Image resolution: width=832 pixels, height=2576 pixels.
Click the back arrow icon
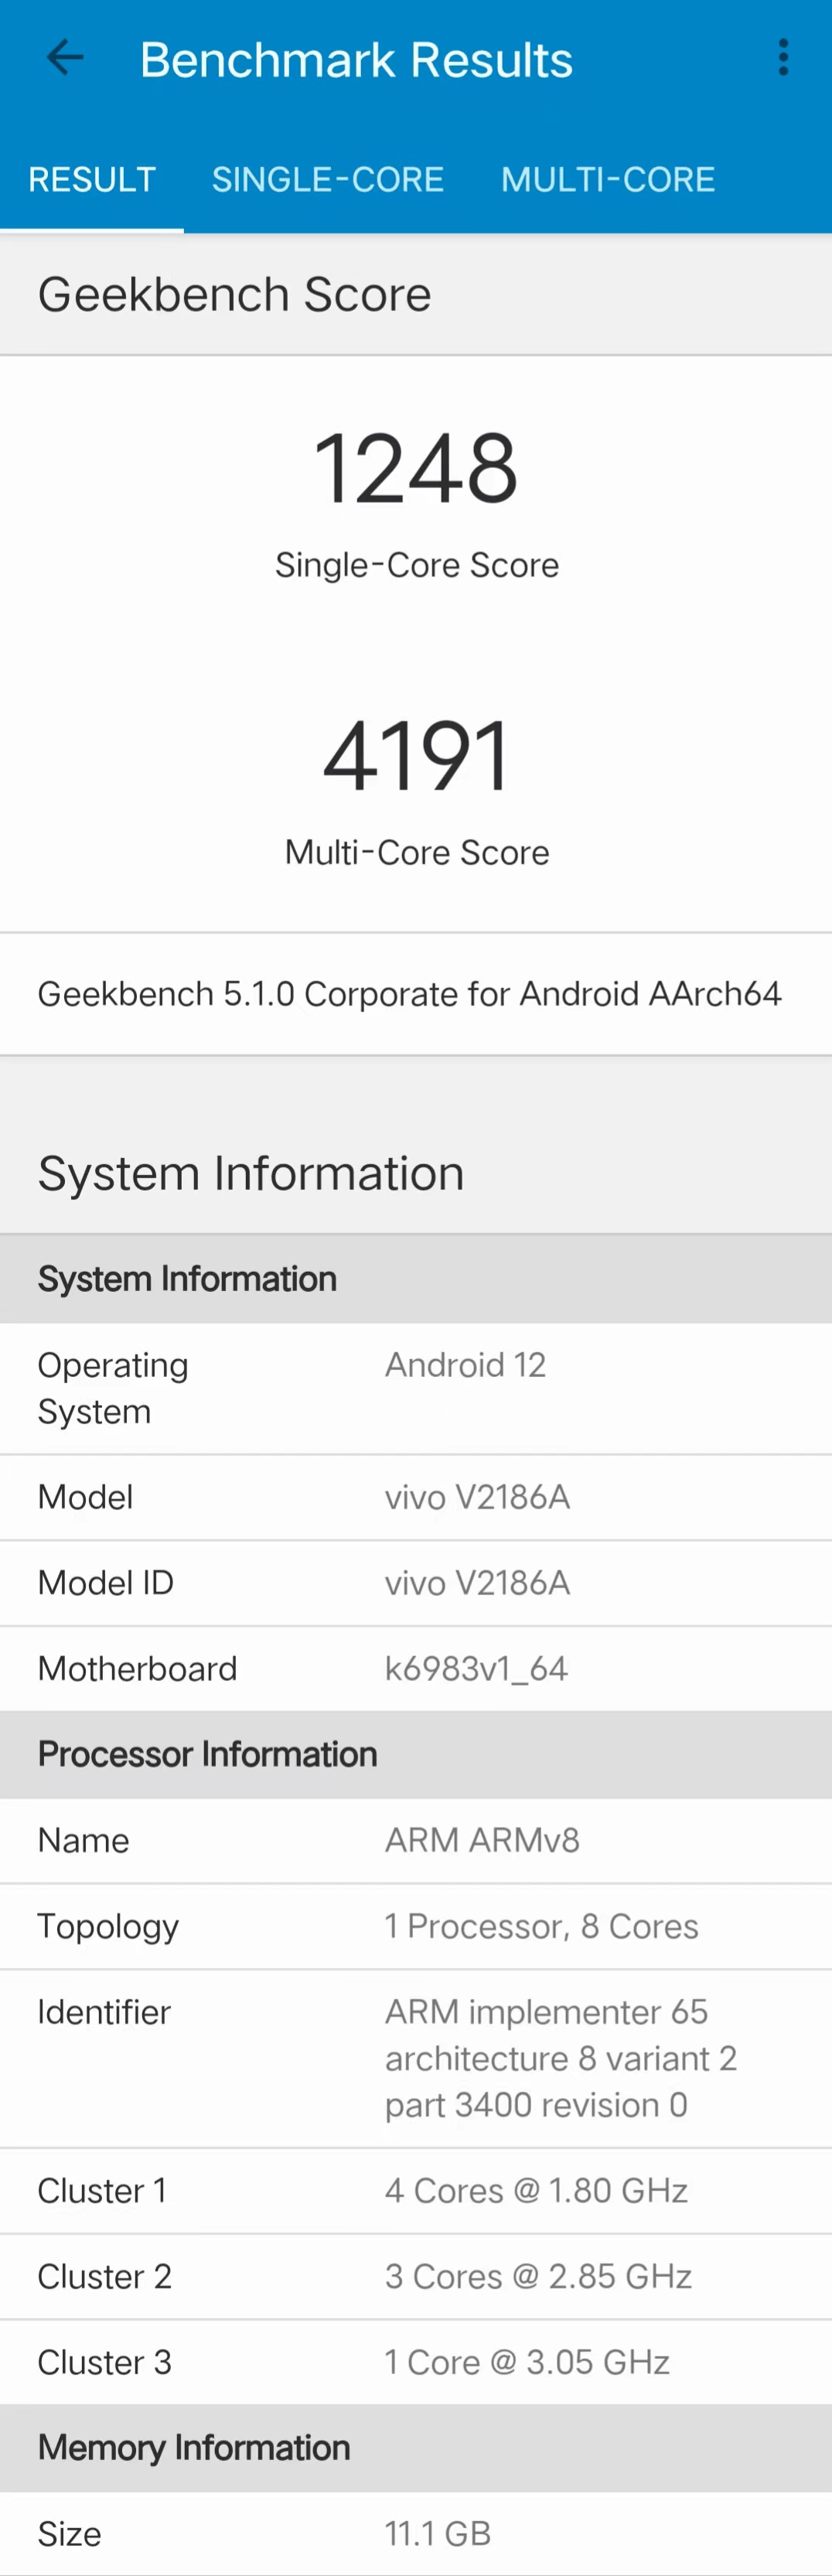64,57
